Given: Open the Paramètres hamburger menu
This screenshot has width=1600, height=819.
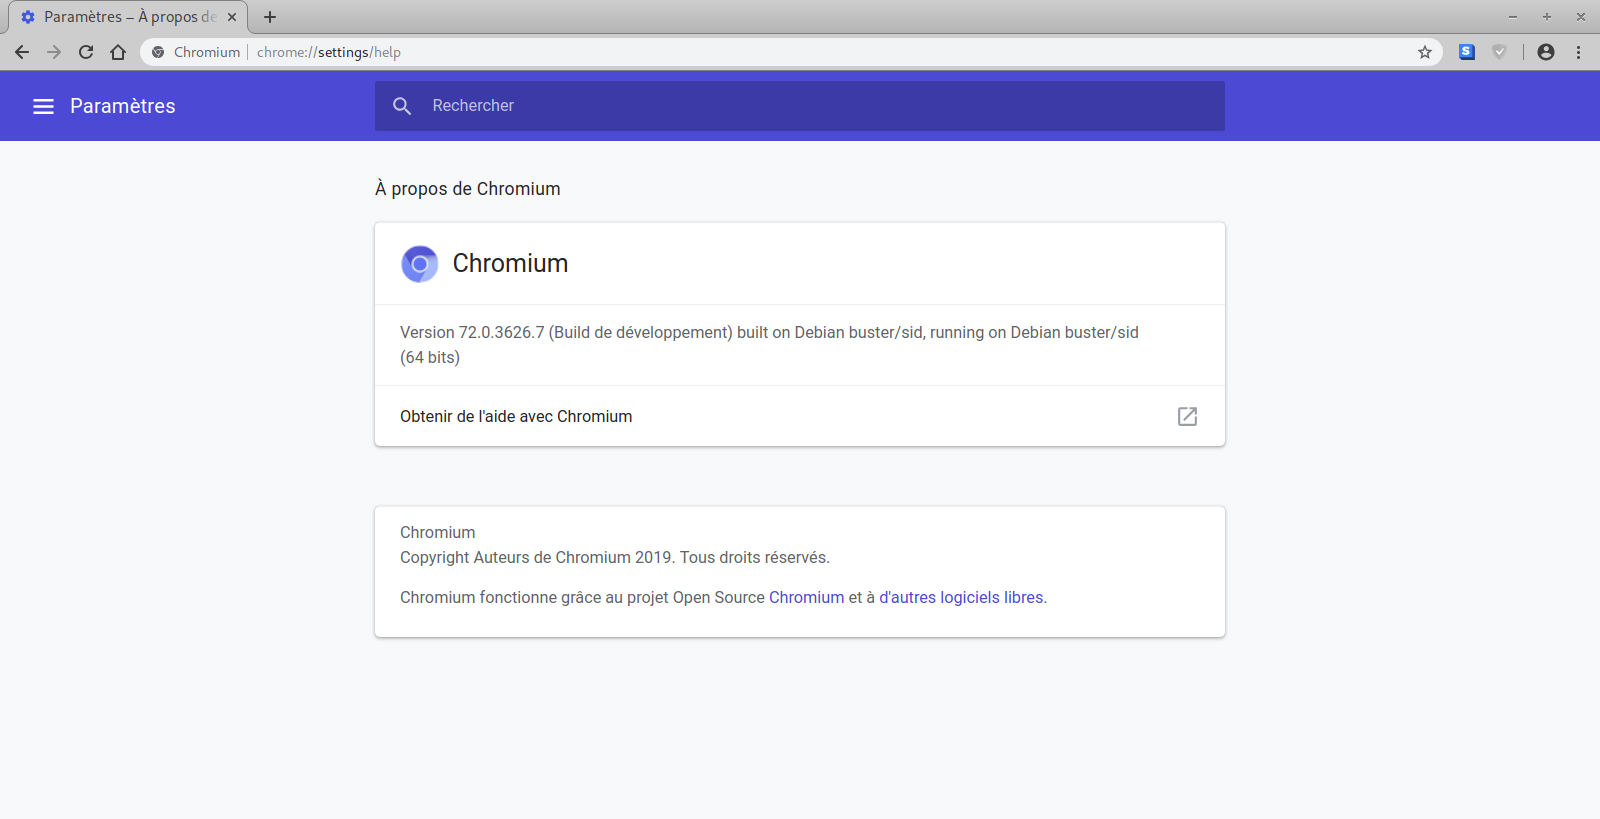Looking at the screenshot, I should coord(43,106).
